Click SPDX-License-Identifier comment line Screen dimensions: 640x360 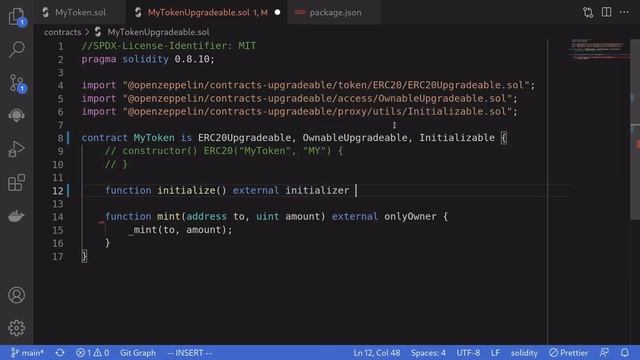coord(169,46)
